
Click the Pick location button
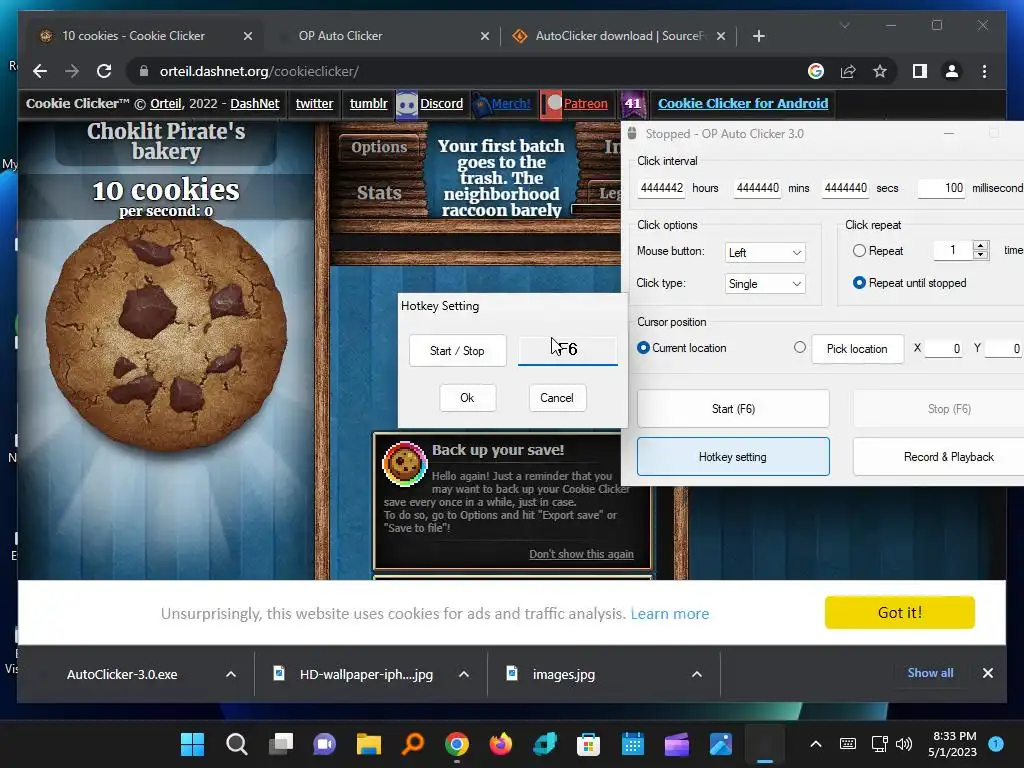click(857, 349)
